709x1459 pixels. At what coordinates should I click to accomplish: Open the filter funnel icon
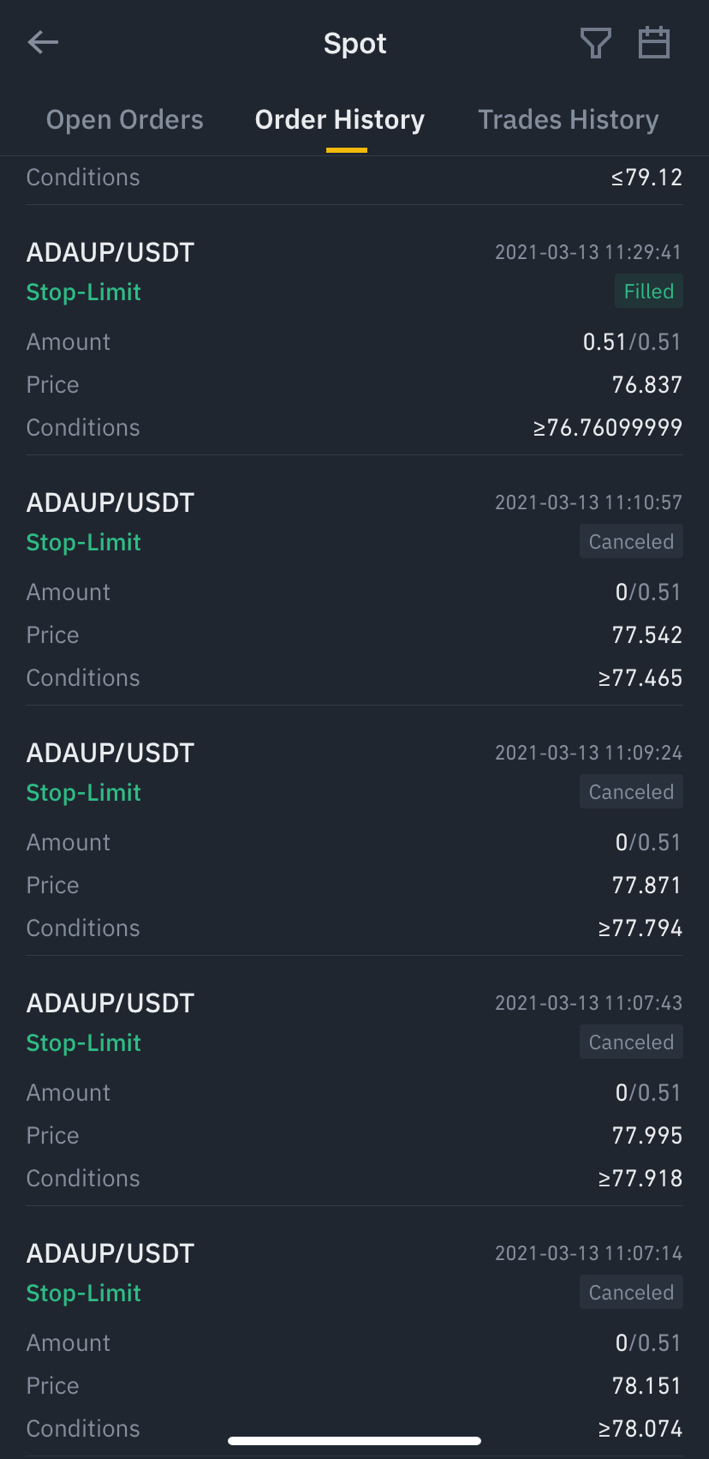tap(595, 43)
